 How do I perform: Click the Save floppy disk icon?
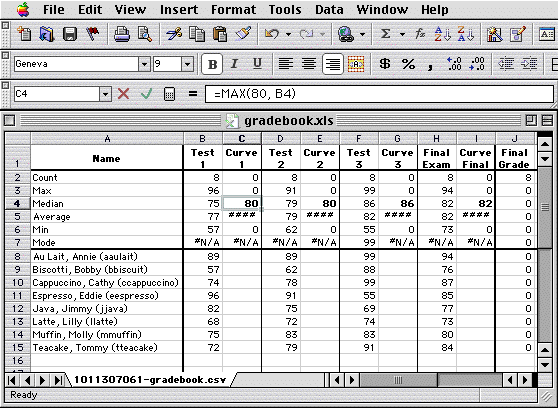[70, 35]
